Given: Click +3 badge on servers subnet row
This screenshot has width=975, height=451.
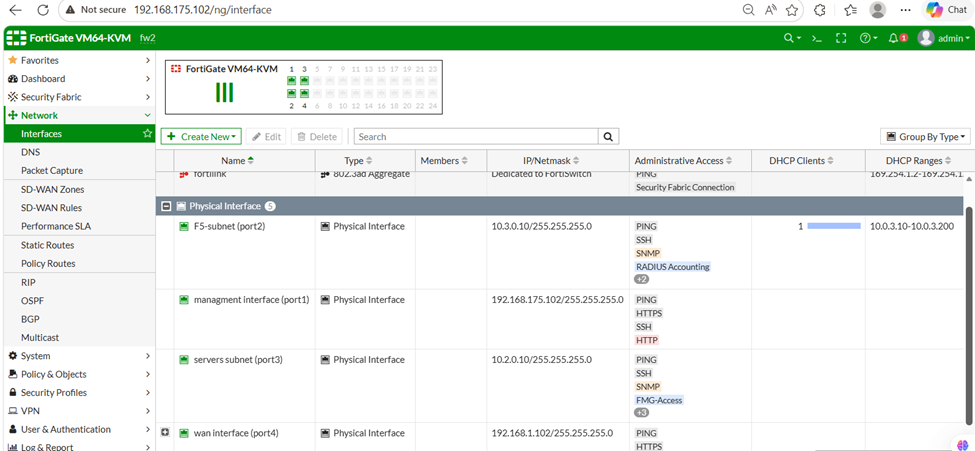Looking at the screenshot, I should (x=641, y=413).
